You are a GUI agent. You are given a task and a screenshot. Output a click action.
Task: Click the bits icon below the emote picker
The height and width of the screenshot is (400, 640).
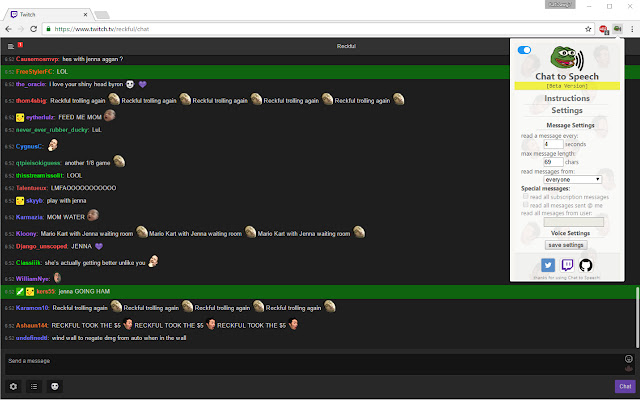click(x=629, y=369)
